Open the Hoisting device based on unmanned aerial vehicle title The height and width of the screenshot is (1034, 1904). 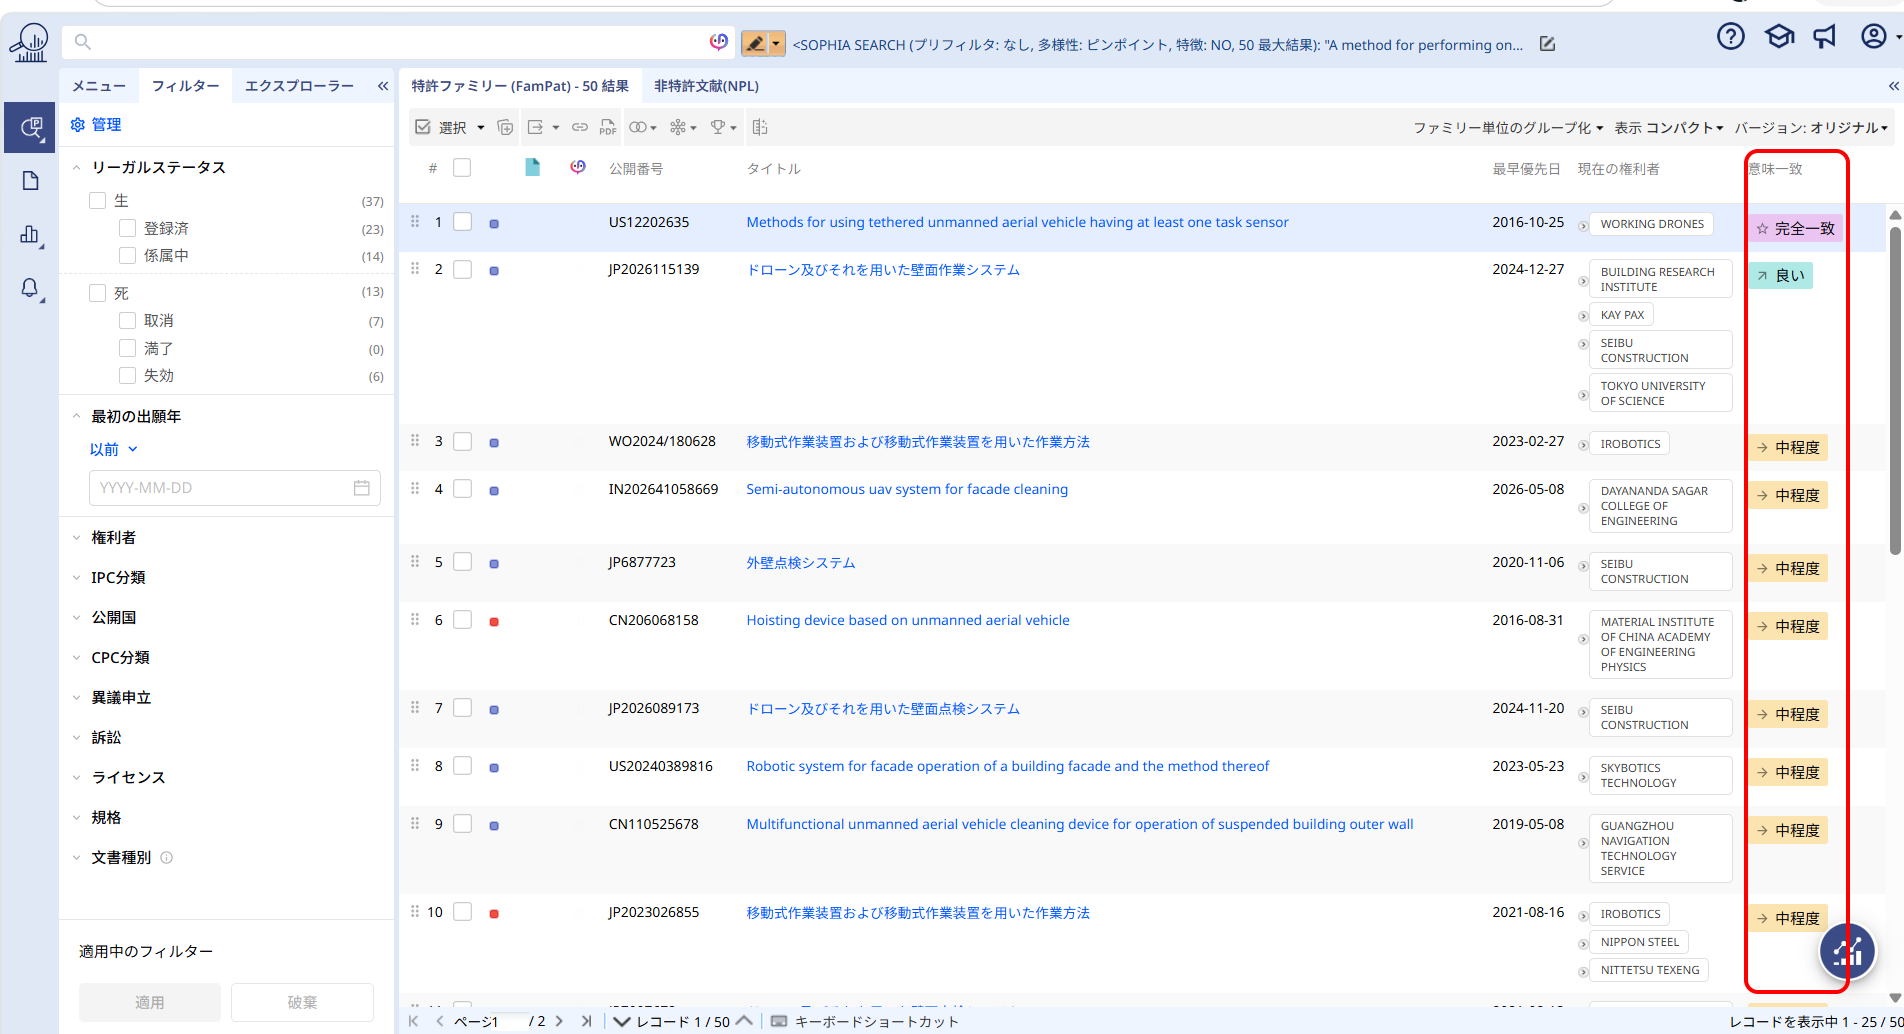click(x=908, y=620)
